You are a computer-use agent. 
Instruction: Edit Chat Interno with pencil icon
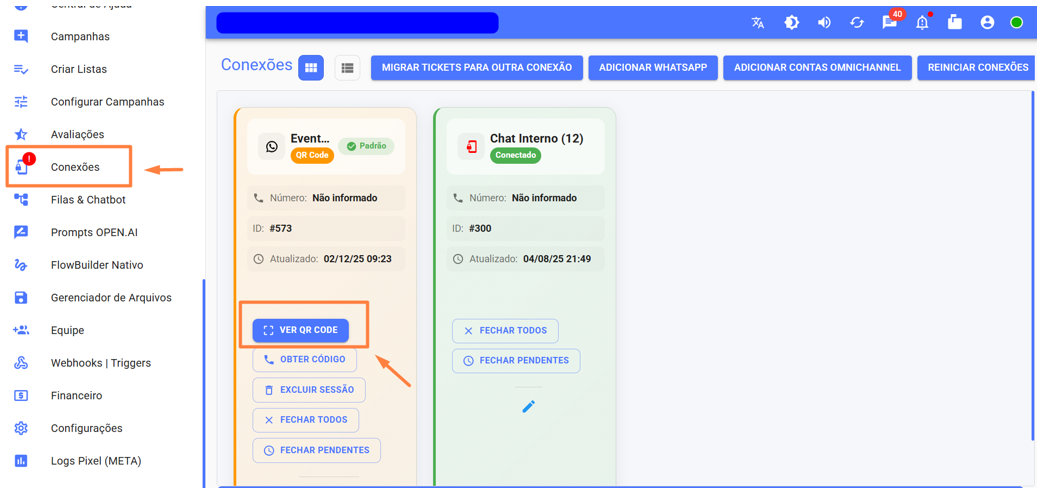(x=528, y=406)
